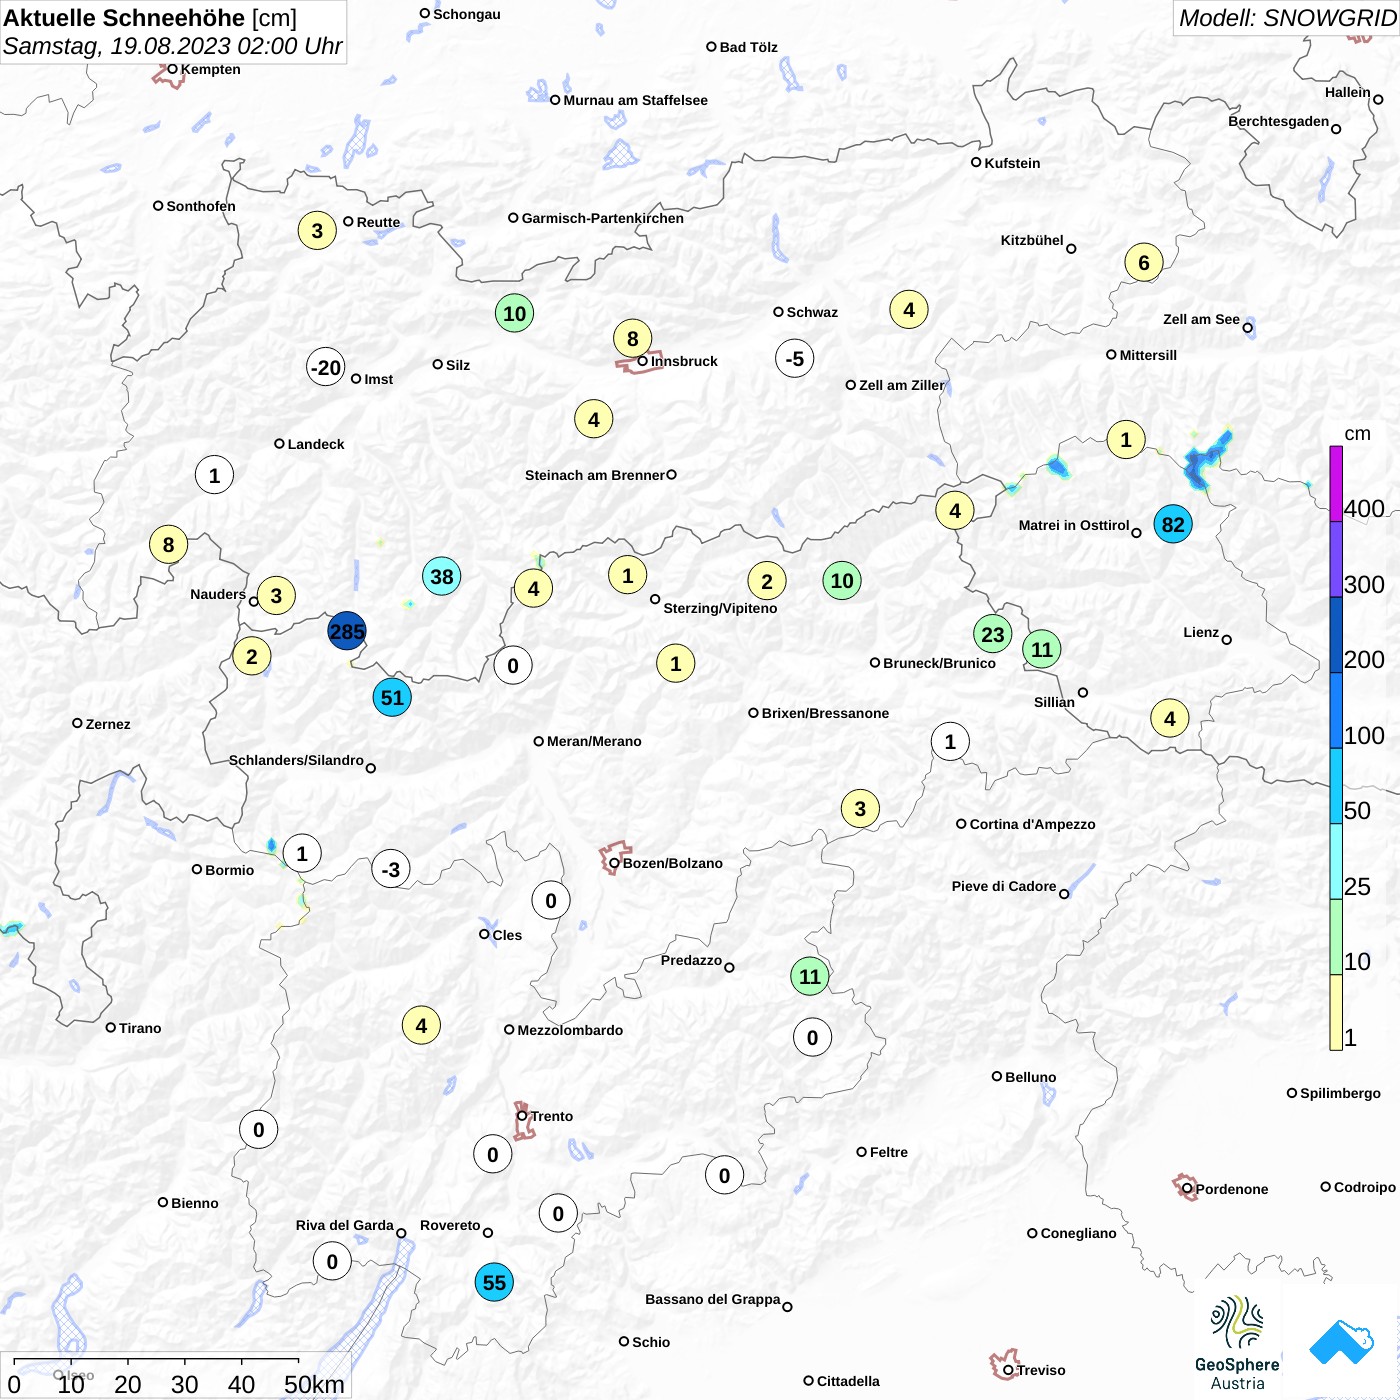Click the Cles town label
The width and height of the screenshot is (1400, 1400).
click(507, 935)
